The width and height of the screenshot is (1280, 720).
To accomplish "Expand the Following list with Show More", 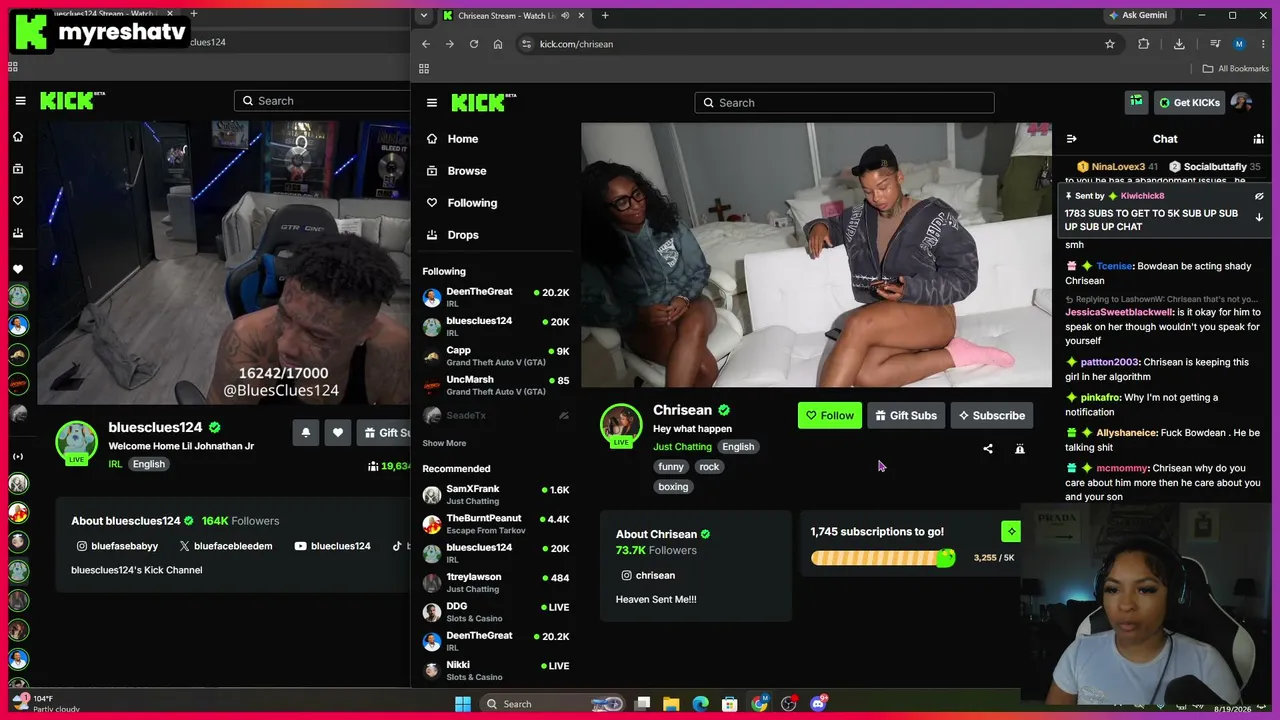I will 444,443.
